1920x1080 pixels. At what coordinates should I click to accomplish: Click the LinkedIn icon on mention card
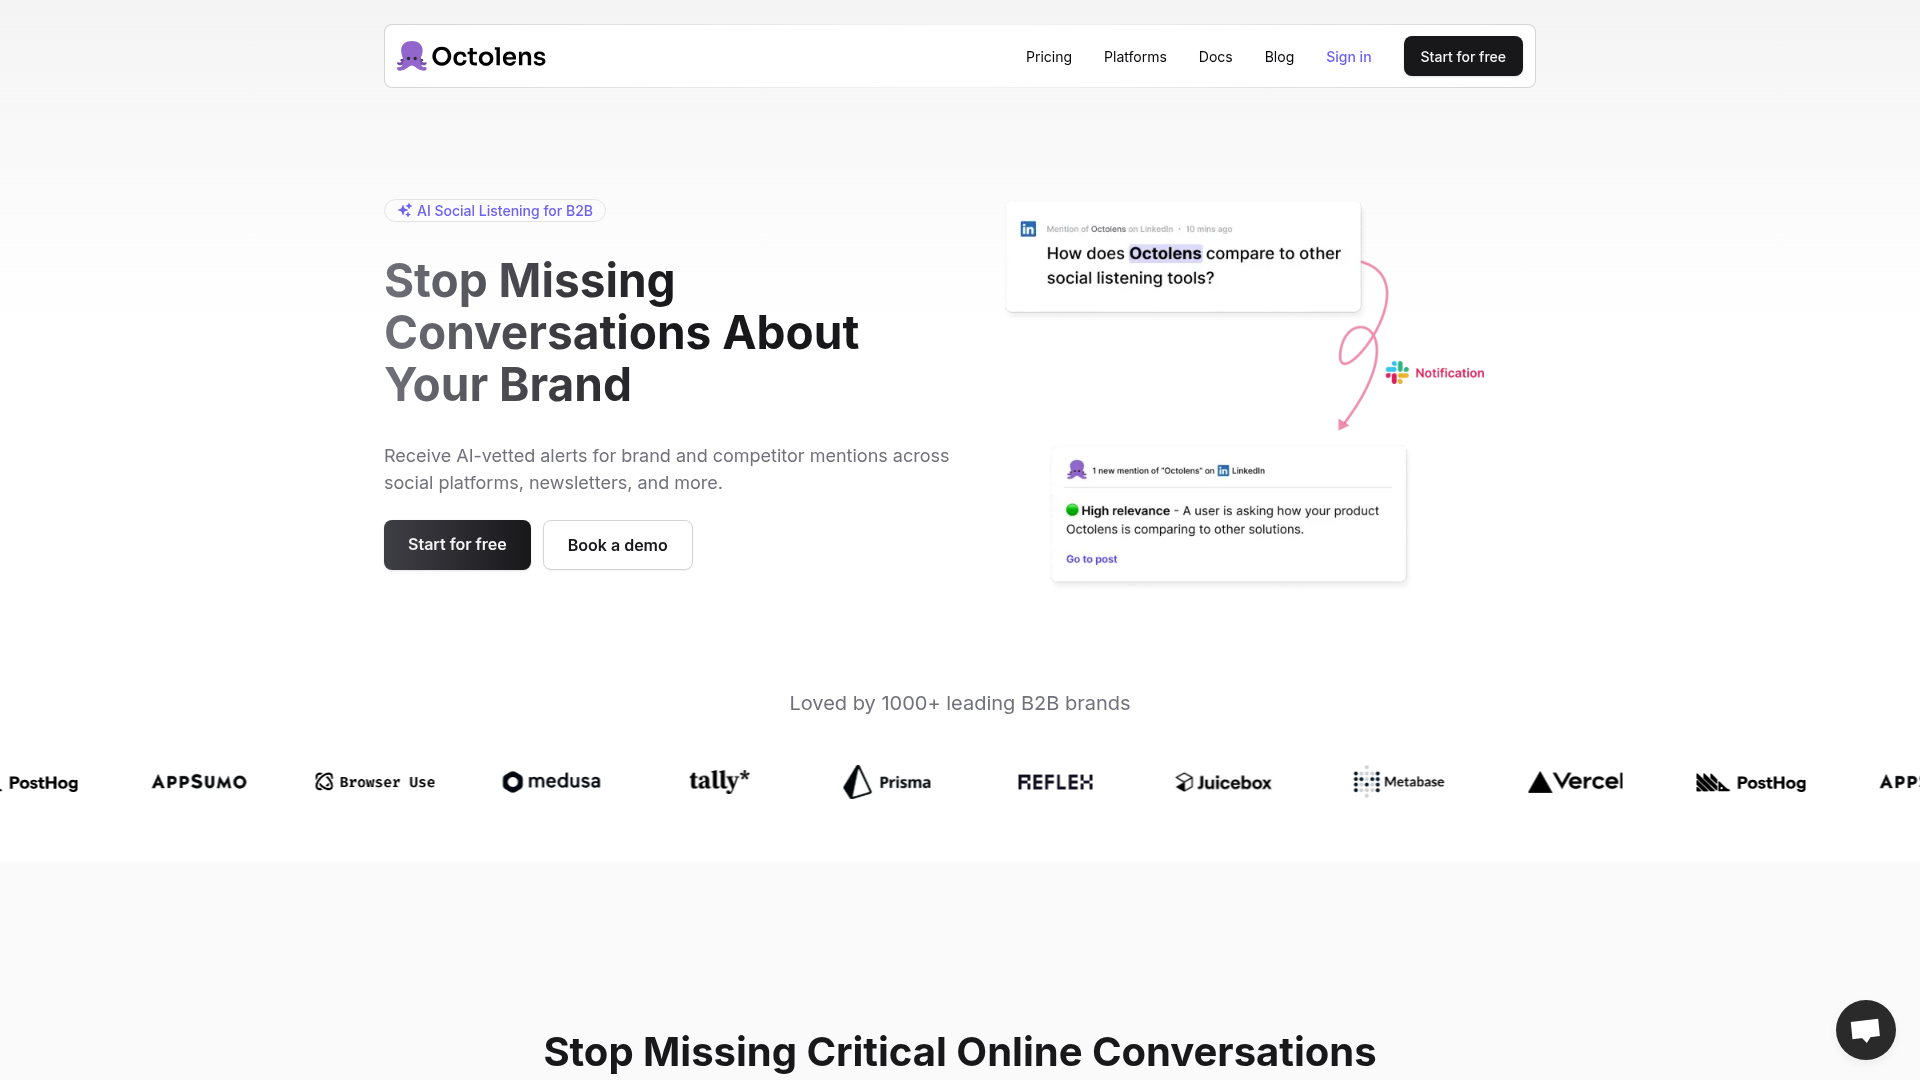click(x=1028, y=229)
